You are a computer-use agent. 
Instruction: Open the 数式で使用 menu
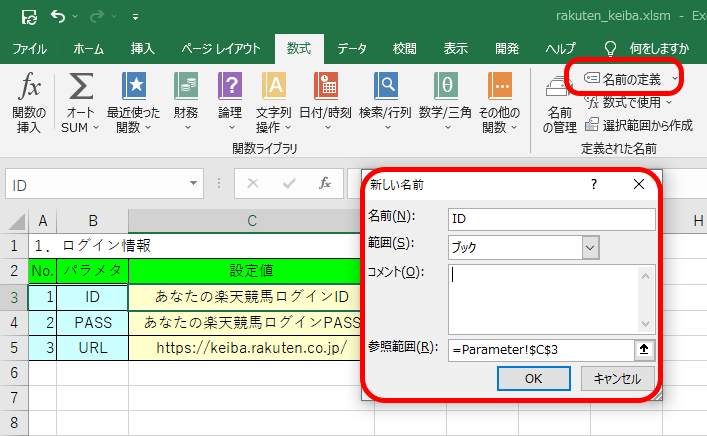pos(628,102)
